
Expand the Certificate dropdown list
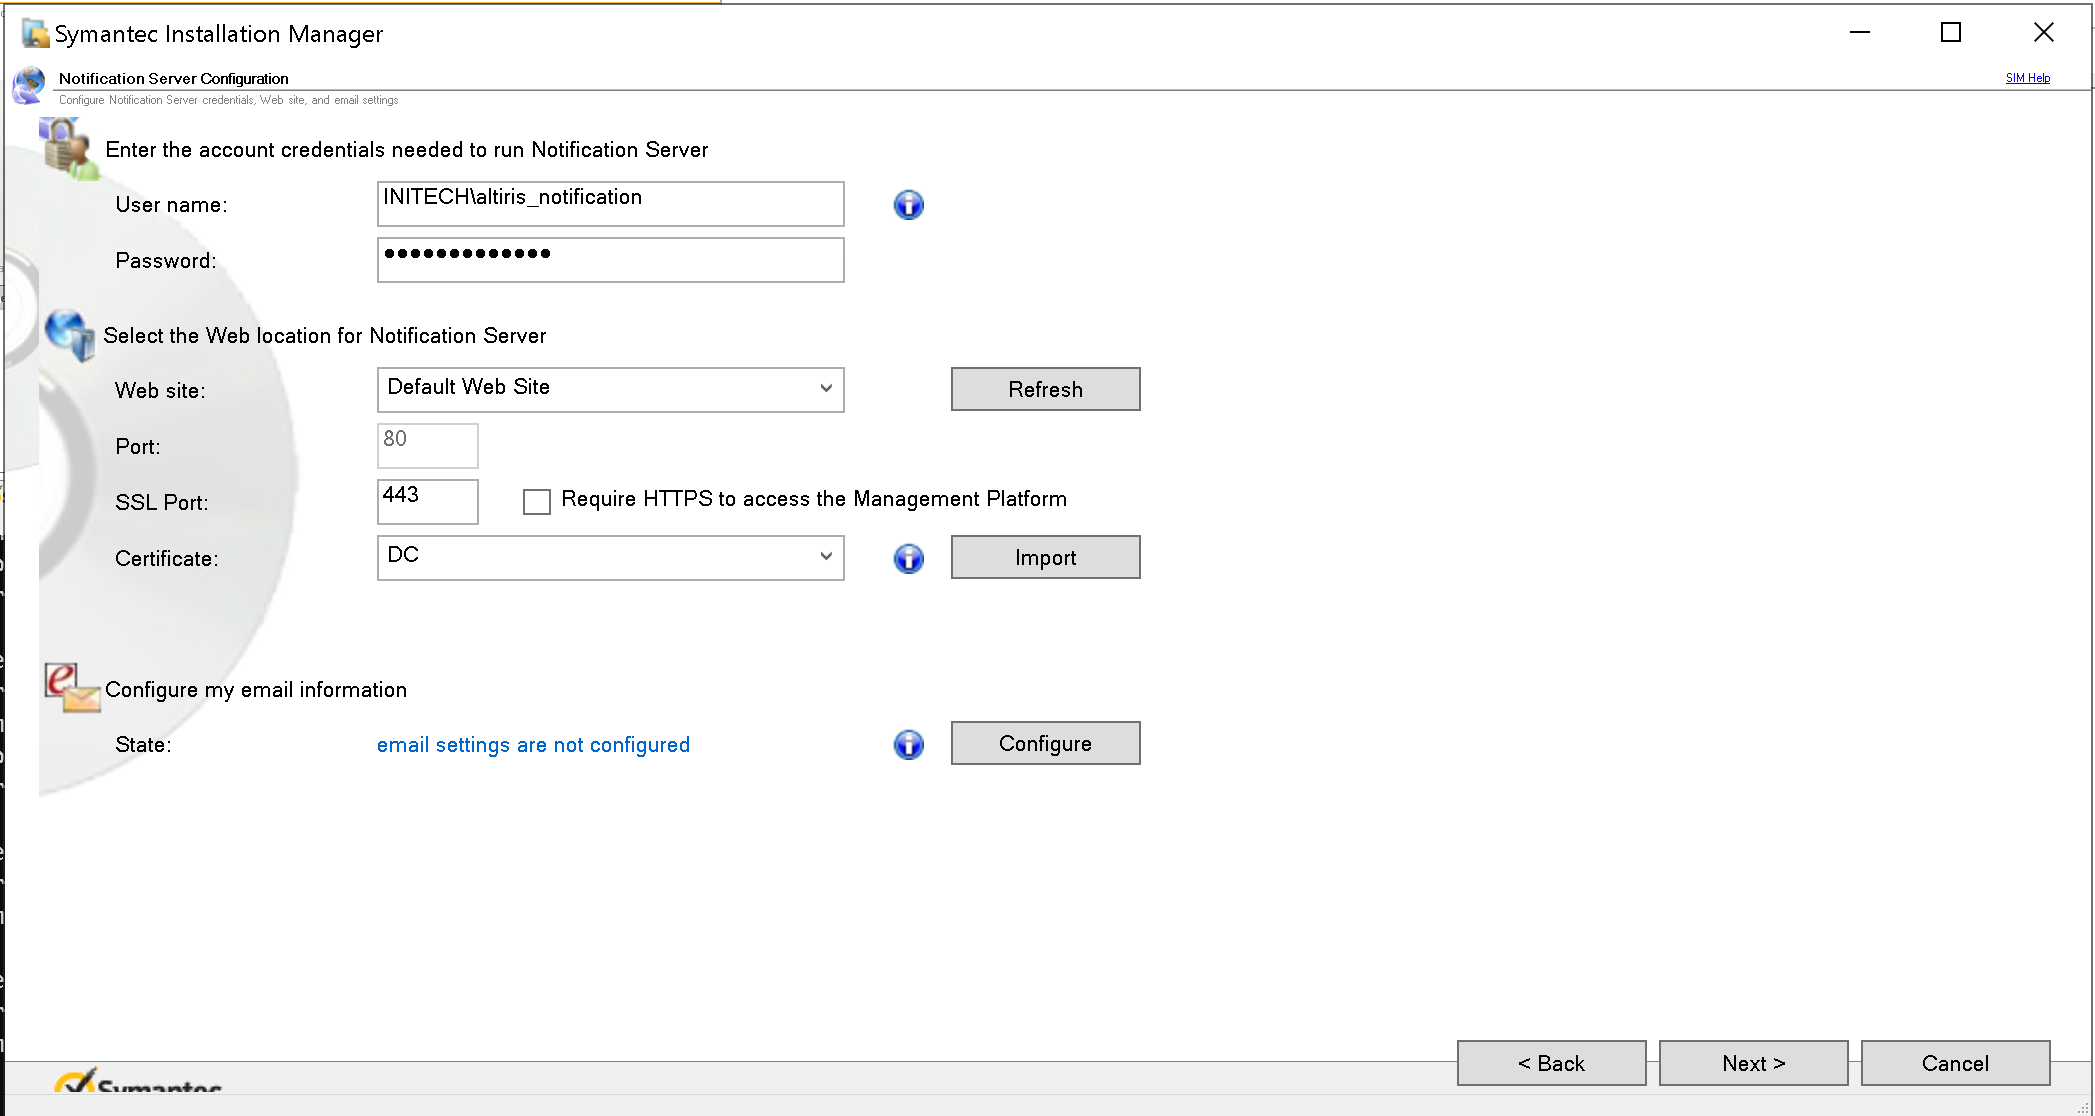tap(611, 557)
